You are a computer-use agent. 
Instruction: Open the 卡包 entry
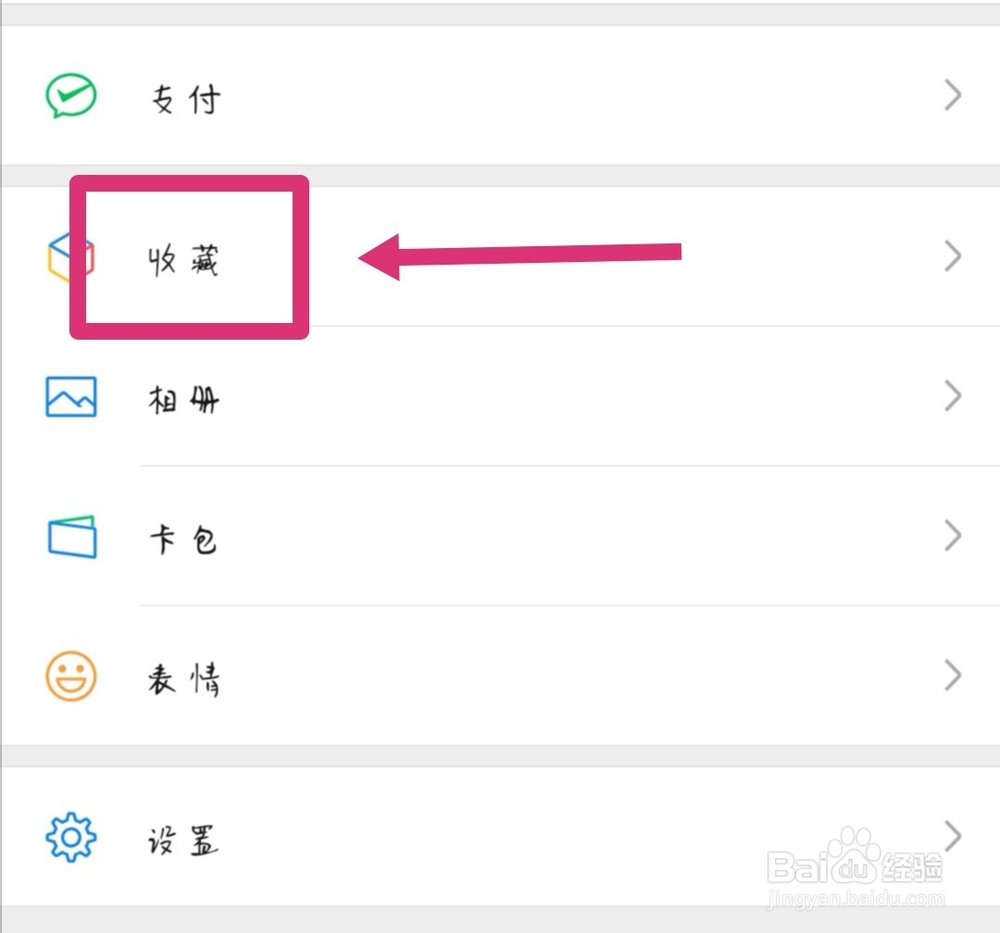point(500,536)
